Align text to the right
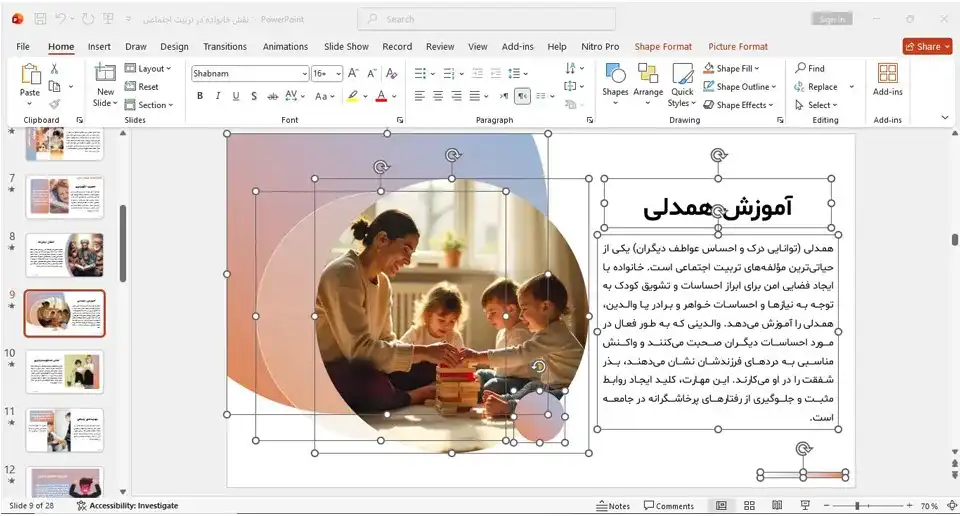The width and height of the screenshot is (960, 516). tap(456, 96)
